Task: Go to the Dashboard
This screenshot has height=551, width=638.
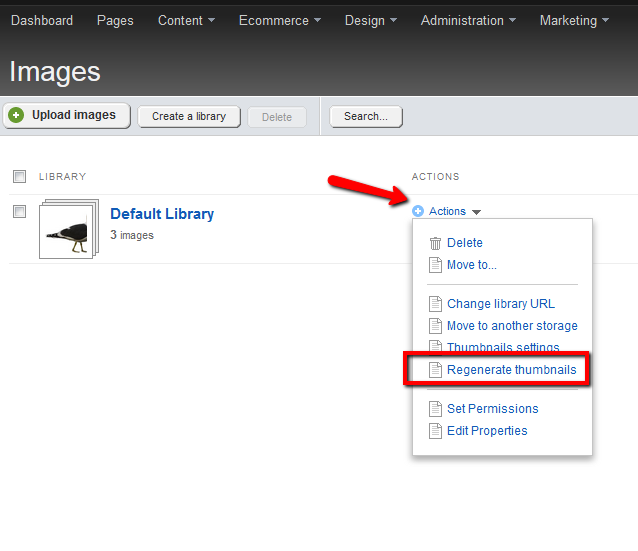Action: pyautogui.click(x=42, y=20)
